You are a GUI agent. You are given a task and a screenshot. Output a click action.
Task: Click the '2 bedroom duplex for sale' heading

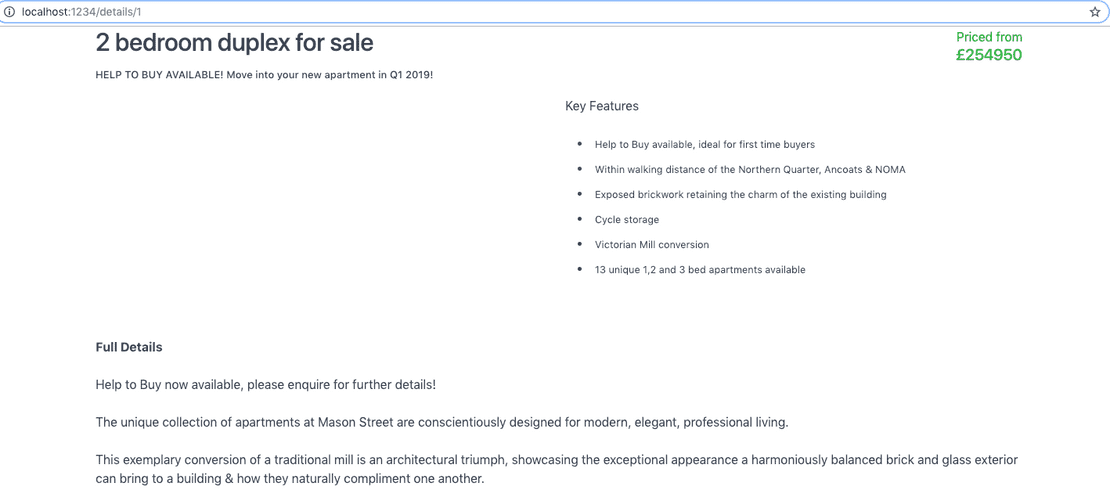coord(234,43)
